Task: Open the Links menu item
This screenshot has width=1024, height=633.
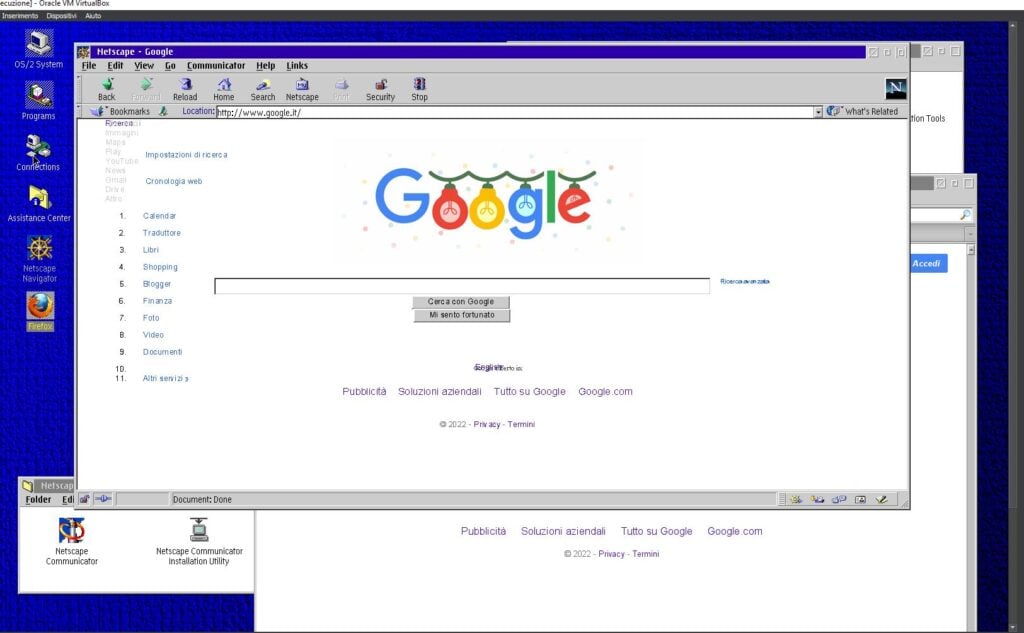Action: [297, 65]
